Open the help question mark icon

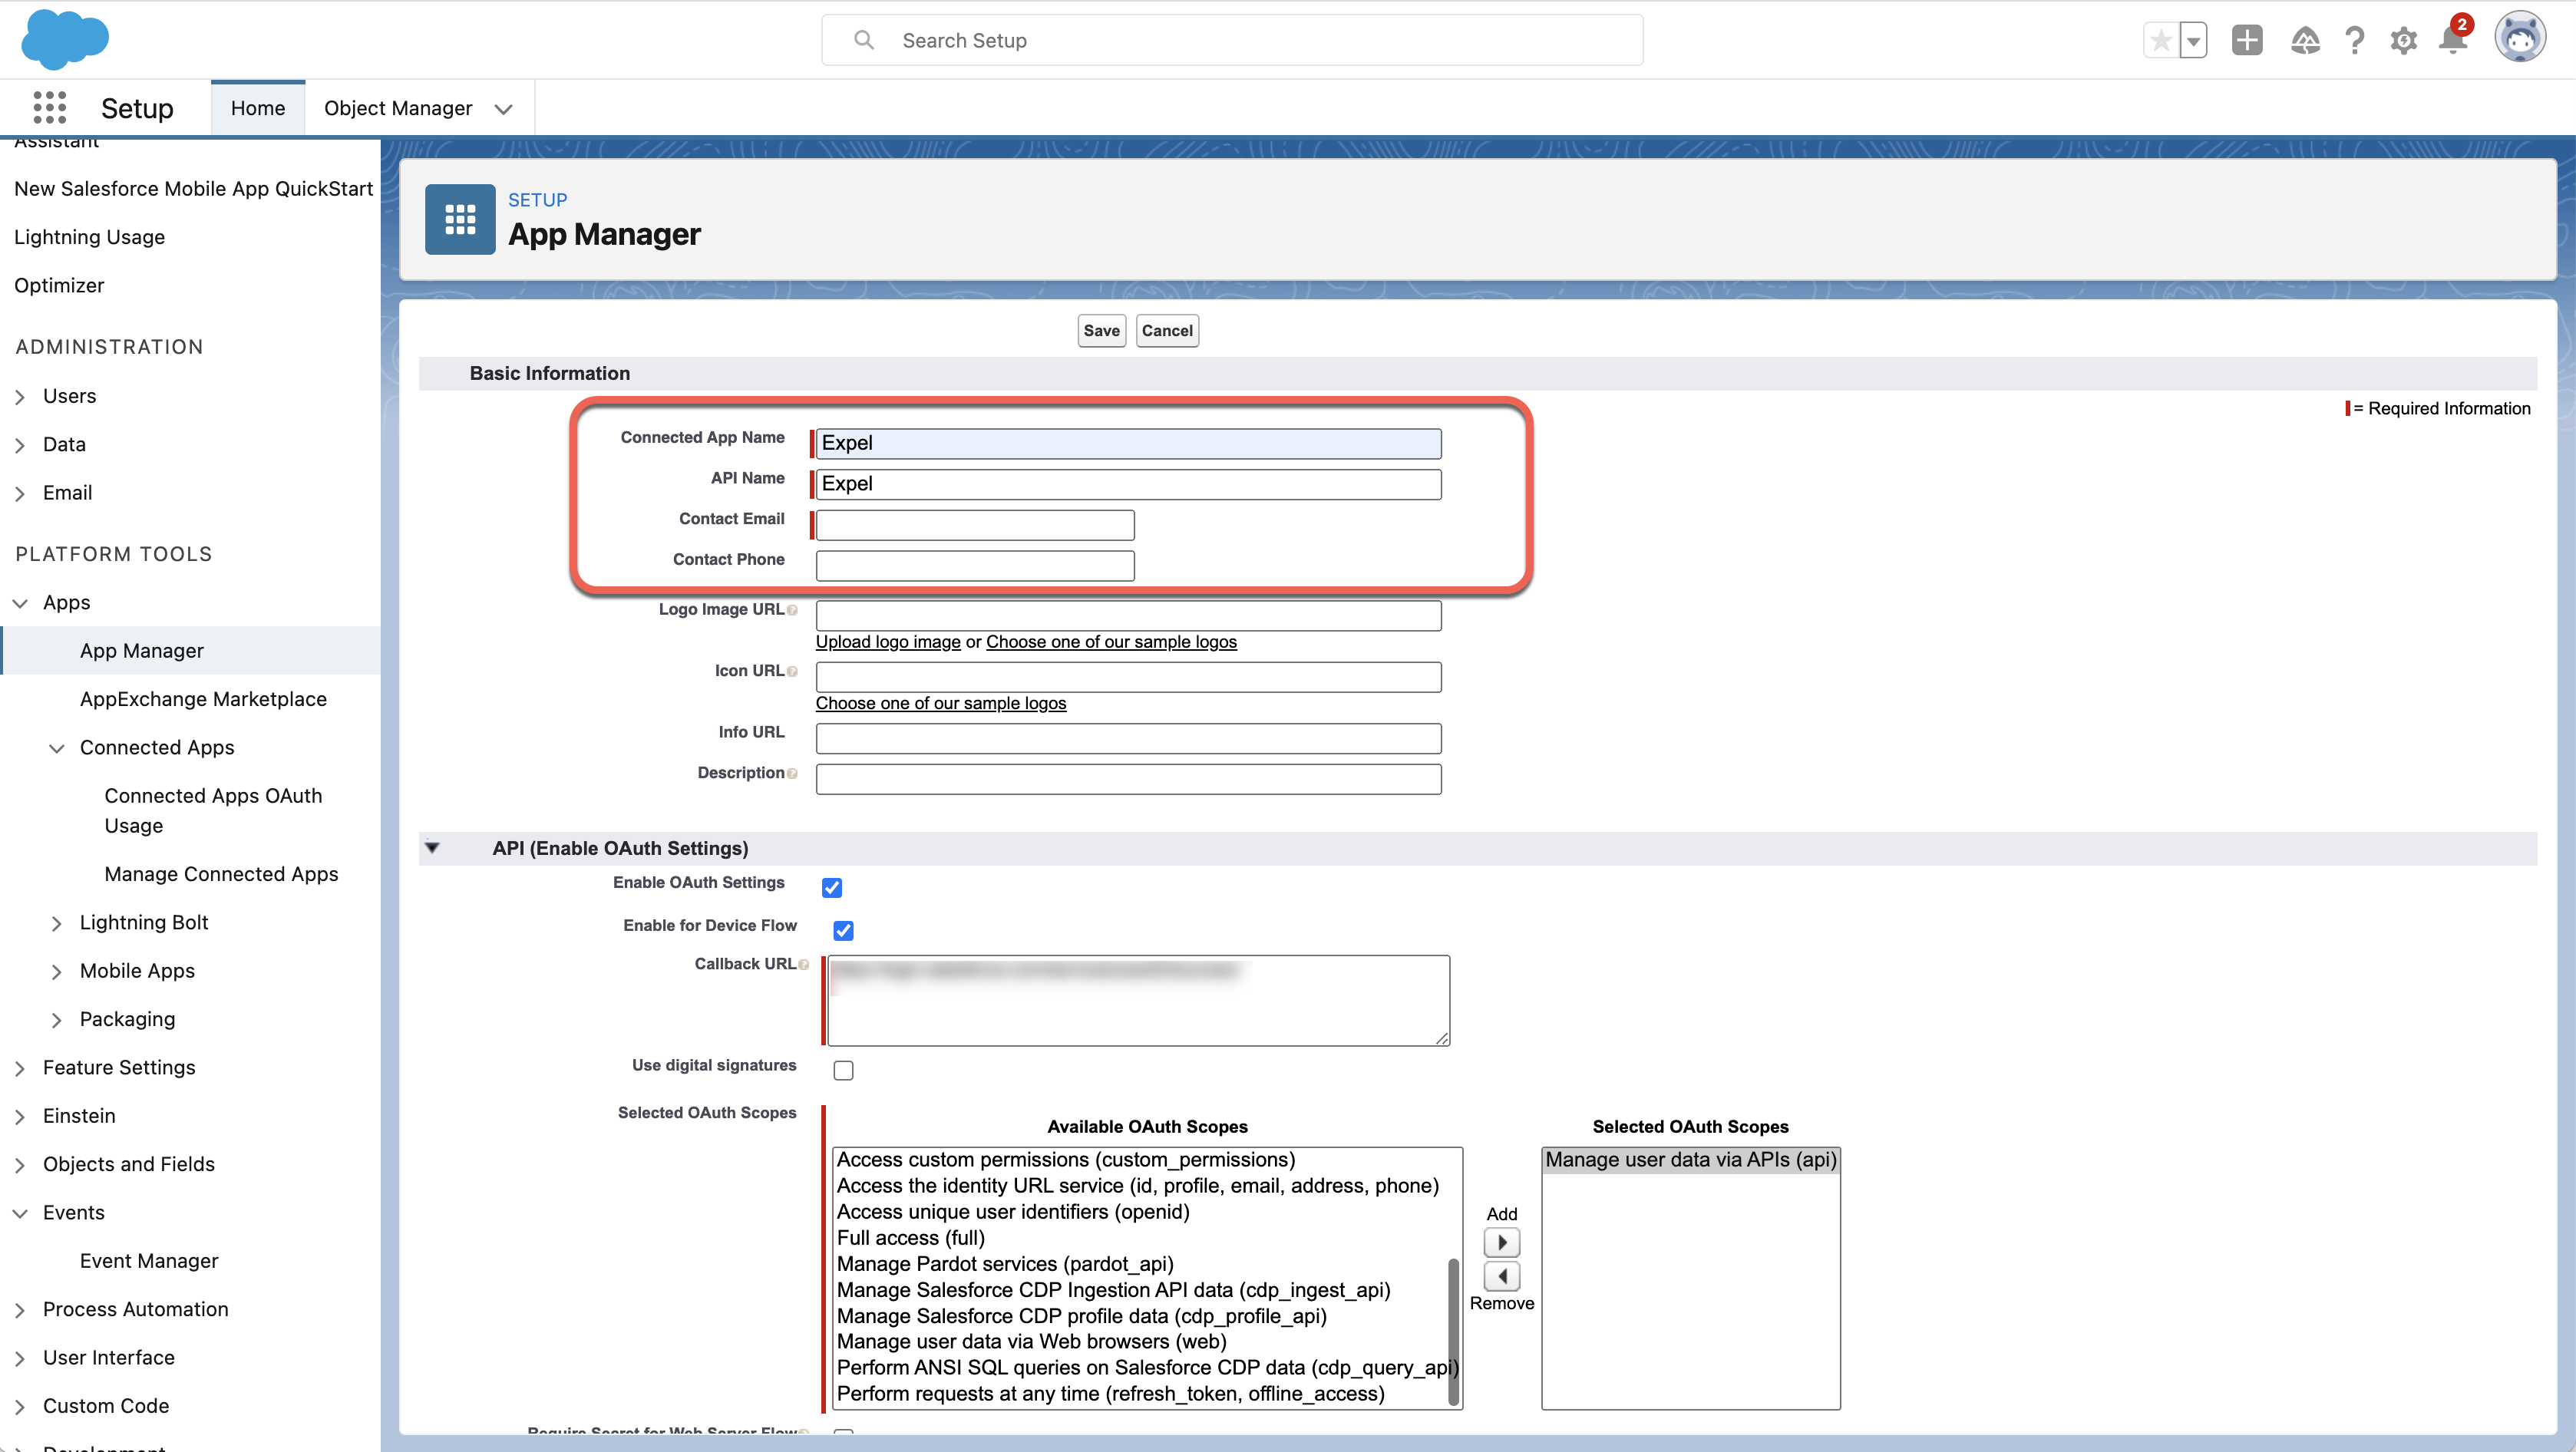(2354, 41)
